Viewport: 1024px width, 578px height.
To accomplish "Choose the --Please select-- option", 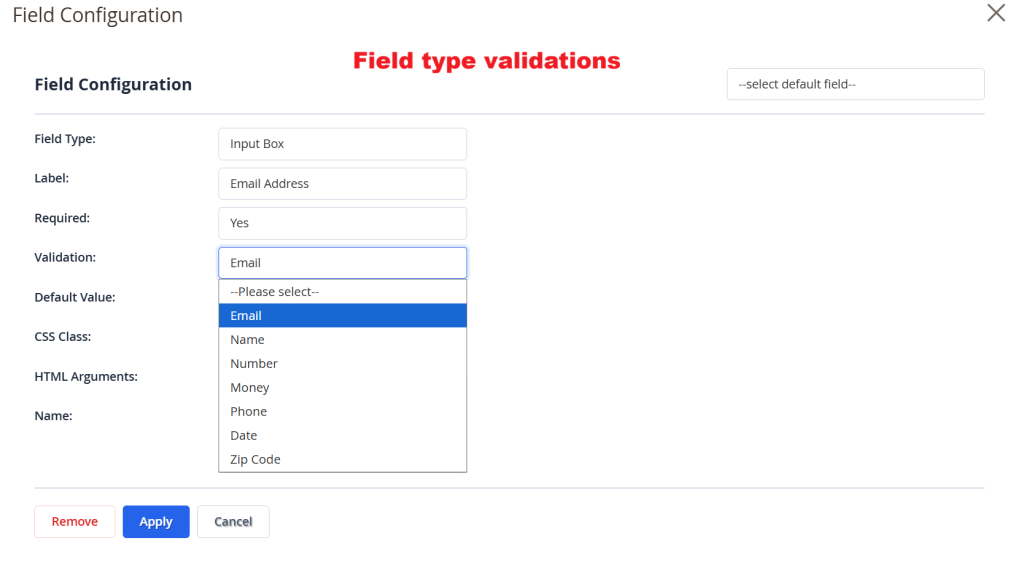I will 342,292.
